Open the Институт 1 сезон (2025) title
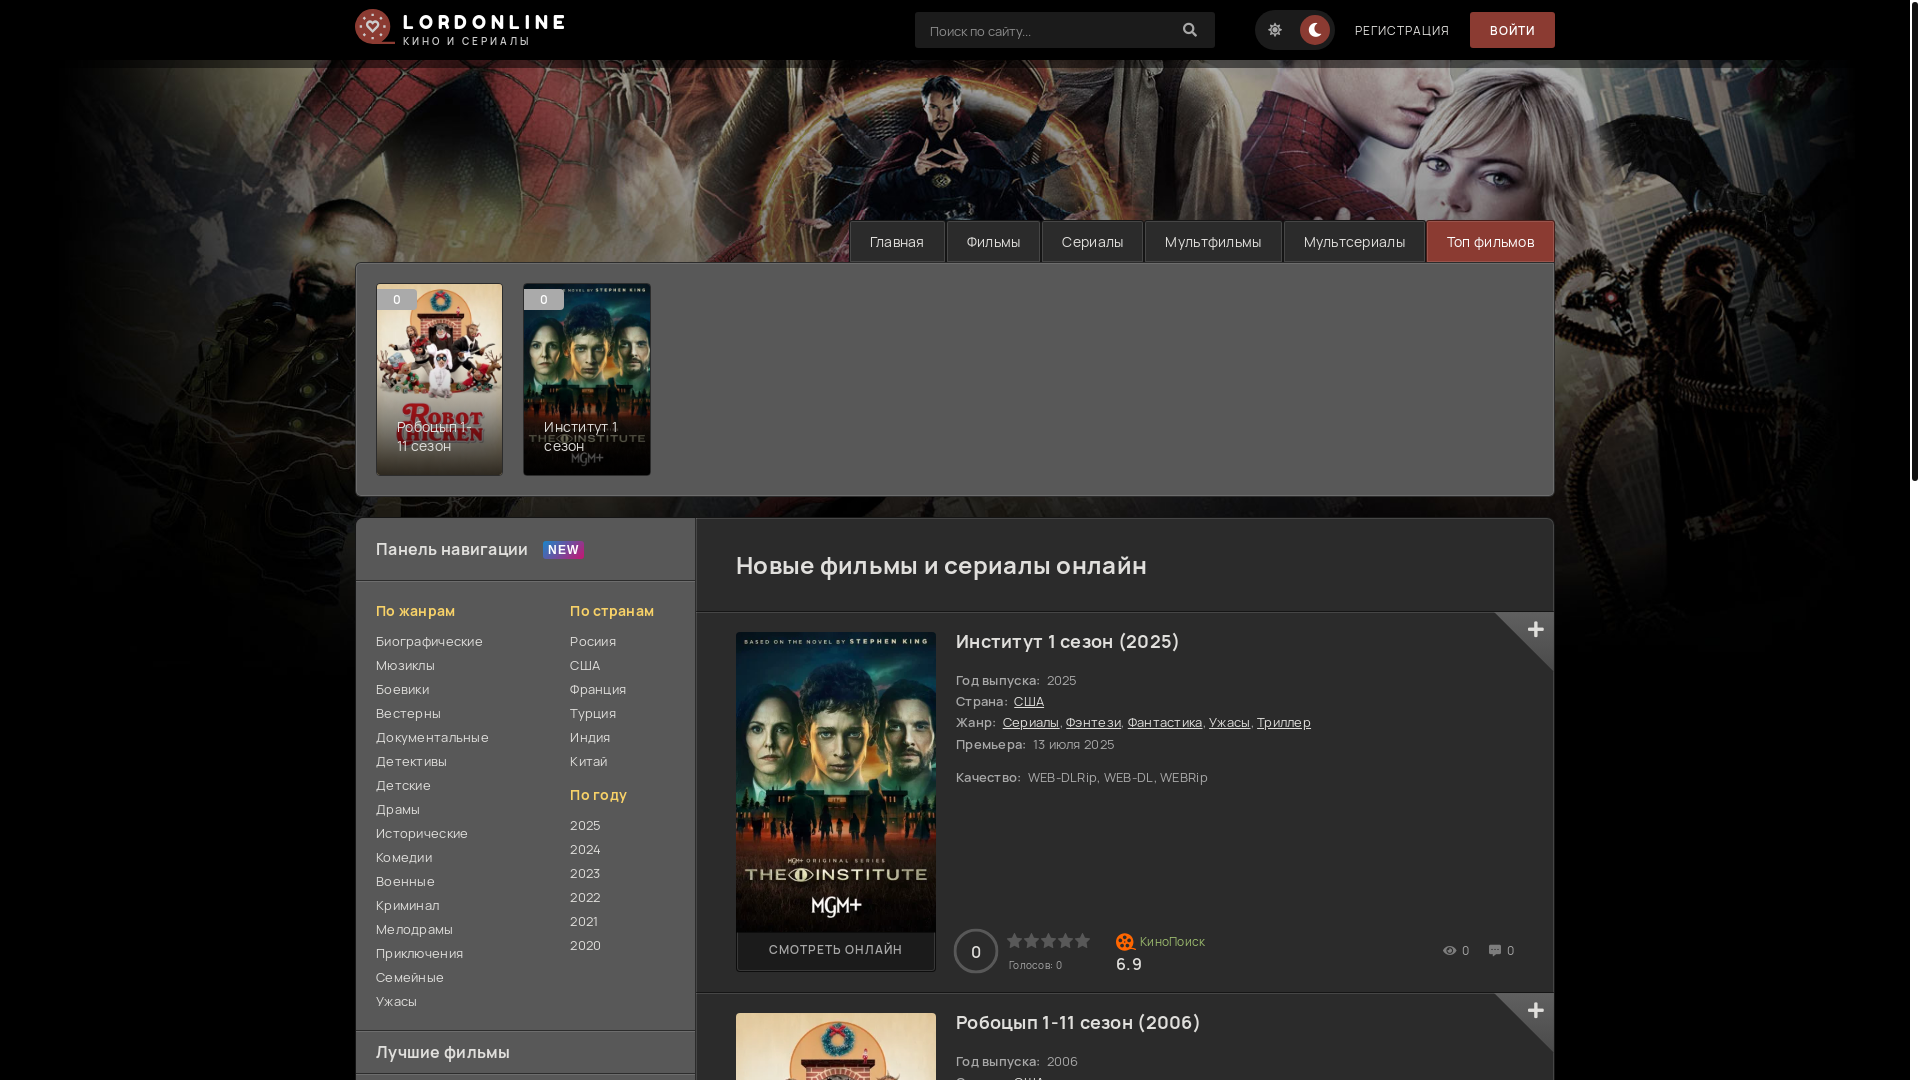This screenshot has width=1920, height=1080. pos(1067,641)
